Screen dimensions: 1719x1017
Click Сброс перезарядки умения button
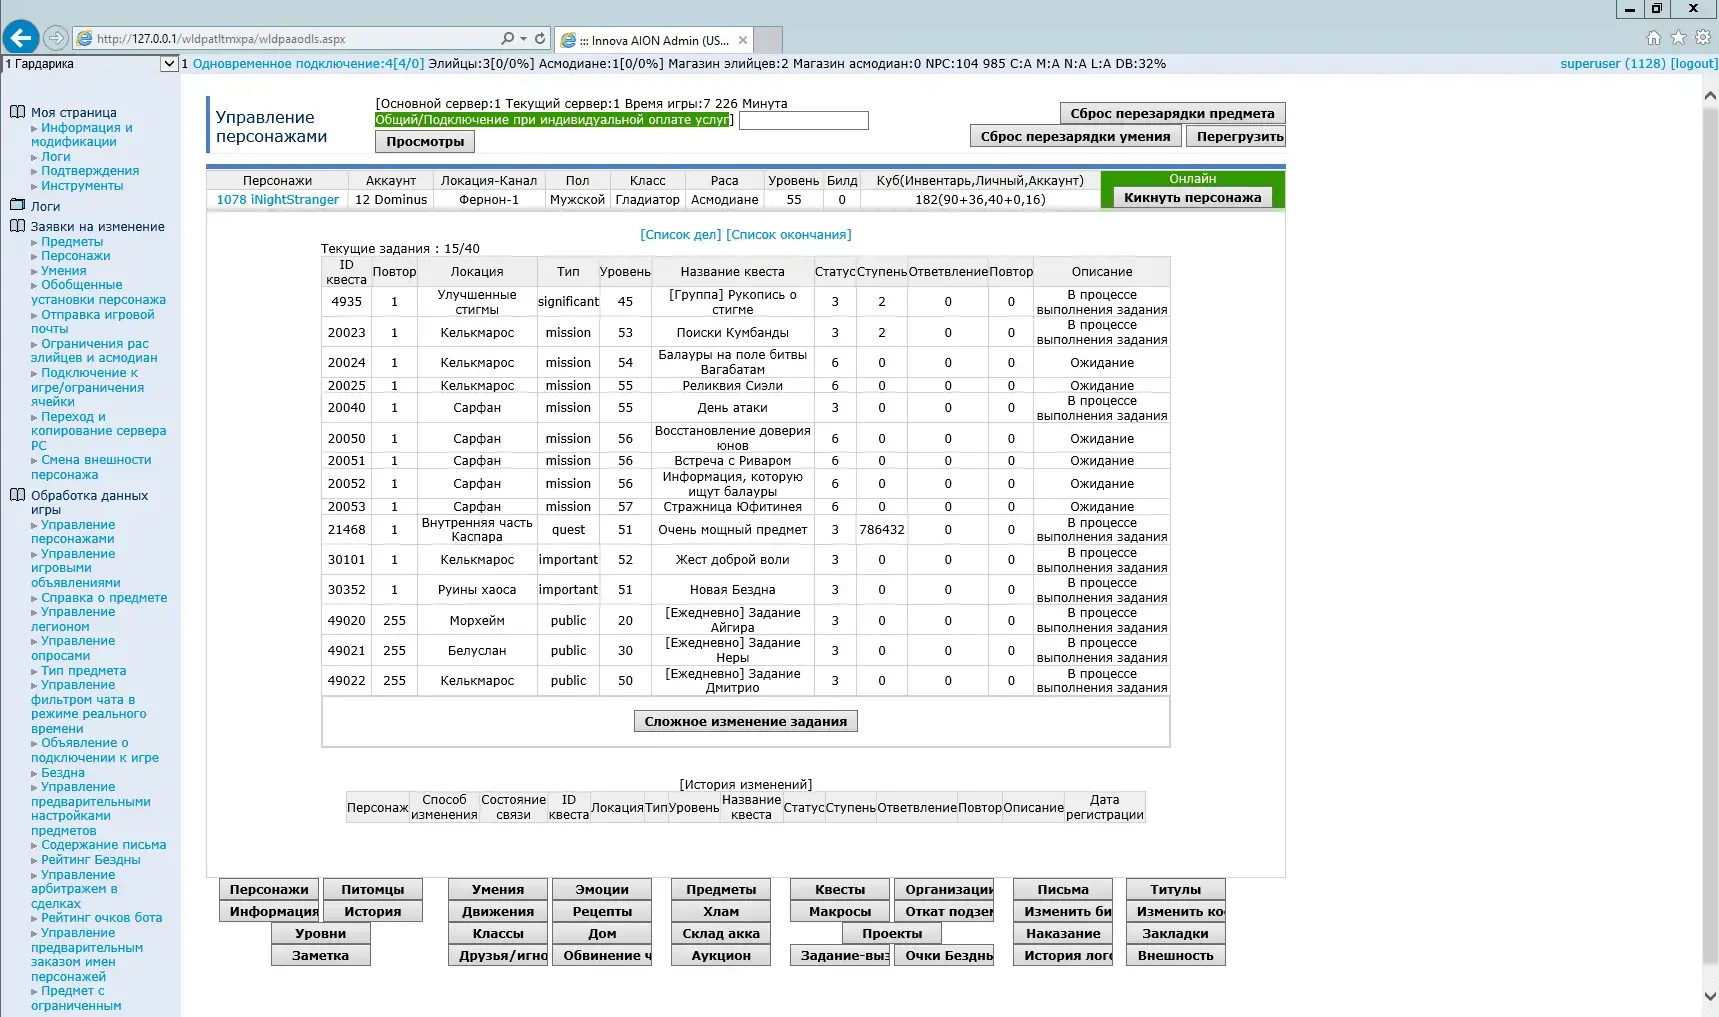click(1075, 136)
